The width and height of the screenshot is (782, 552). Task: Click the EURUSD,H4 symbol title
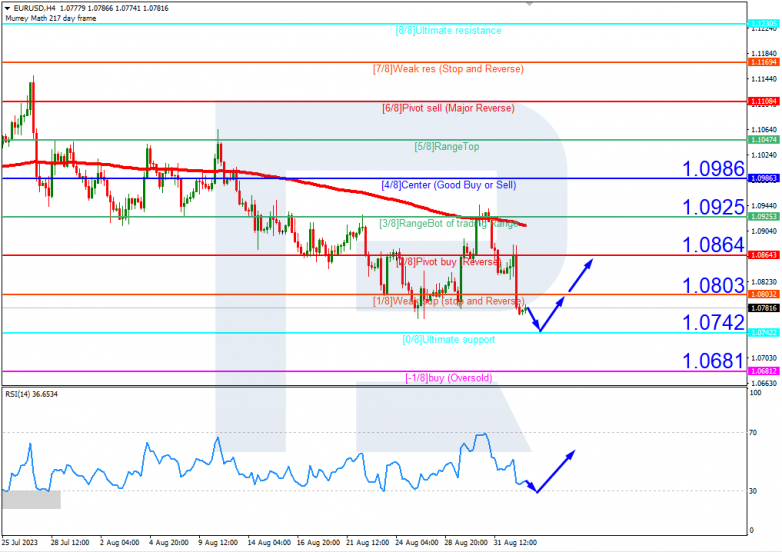pyautogui.click(x=35, y=8)
